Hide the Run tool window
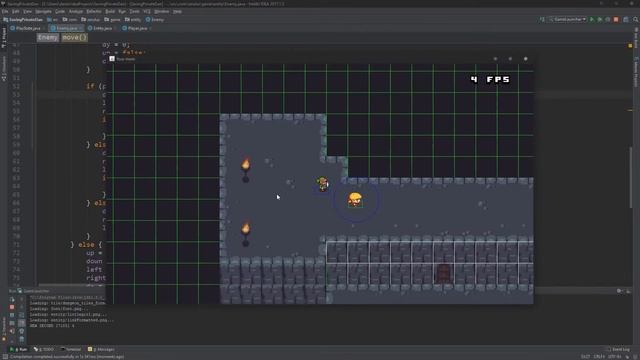This screenshot has height=360, width=640. 629,291
